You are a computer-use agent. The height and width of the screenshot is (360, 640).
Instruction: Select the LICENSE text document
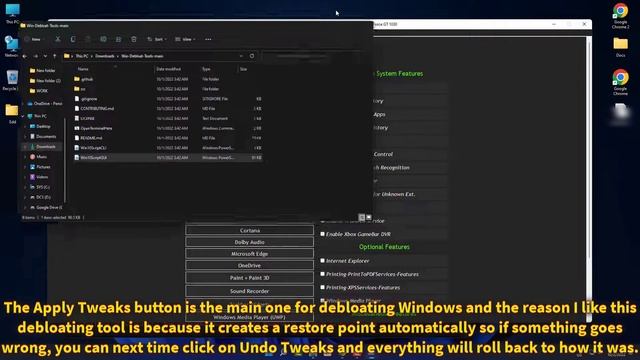coord(168,118)
